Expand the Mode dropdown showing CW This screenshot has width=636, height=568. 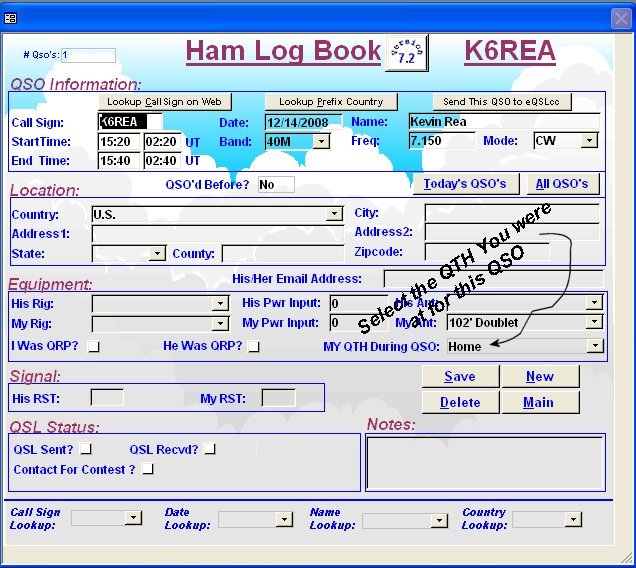[x=589, y=142]
